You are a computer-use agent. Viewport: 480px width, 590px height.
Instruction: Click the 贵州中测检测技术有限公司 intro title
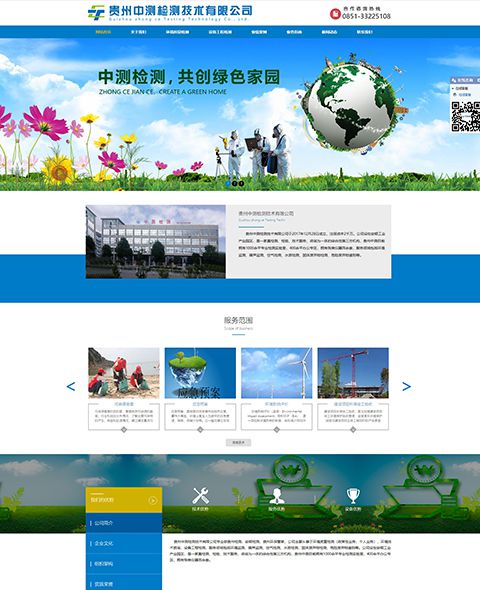tap(266, 213)
